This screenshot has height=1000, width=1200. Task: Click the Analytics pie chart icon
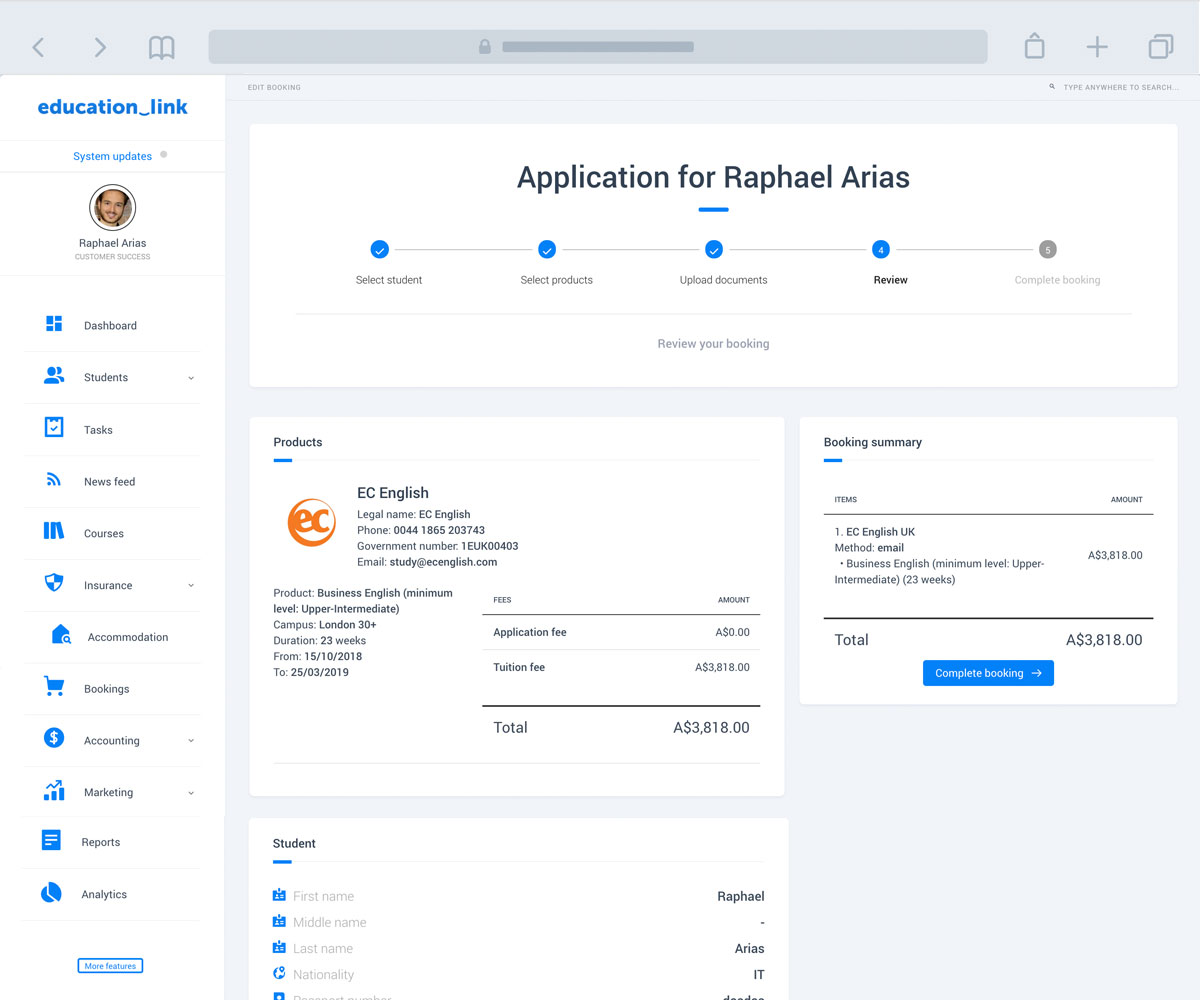(51, 893)
